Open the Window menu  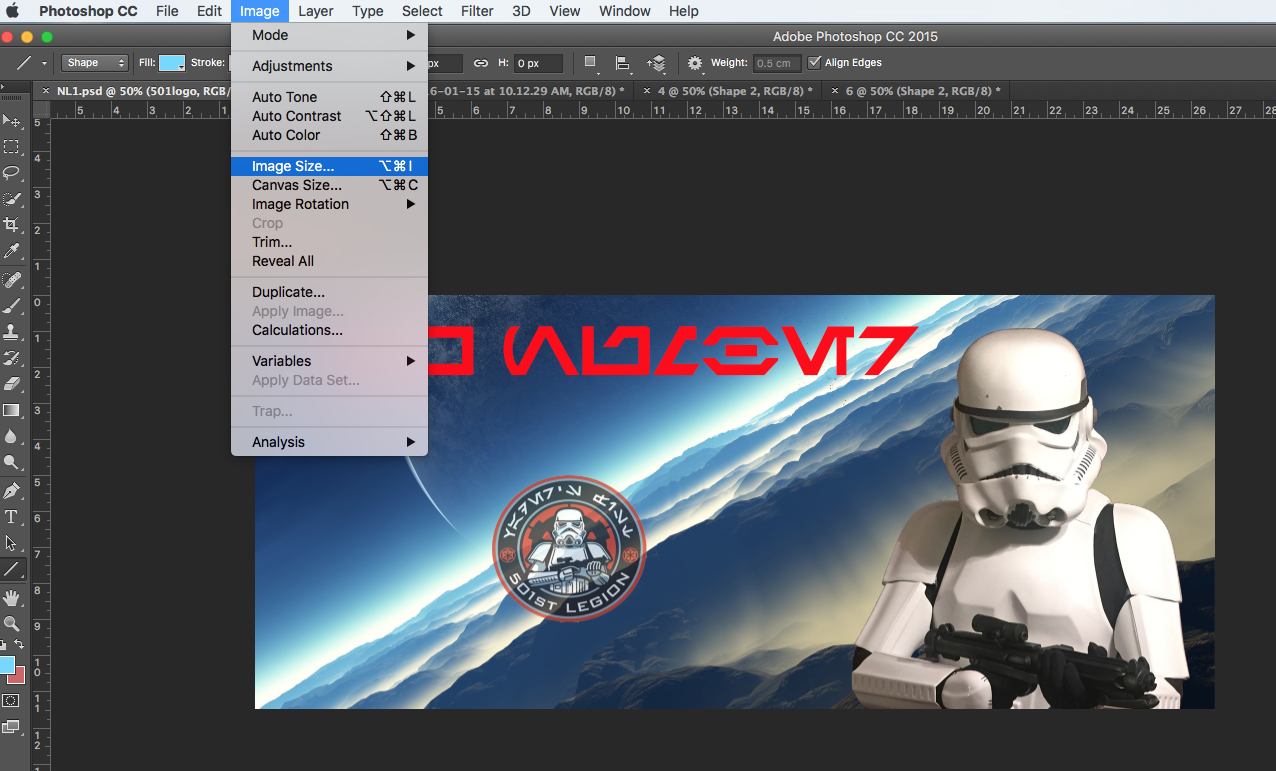(624, 11)
